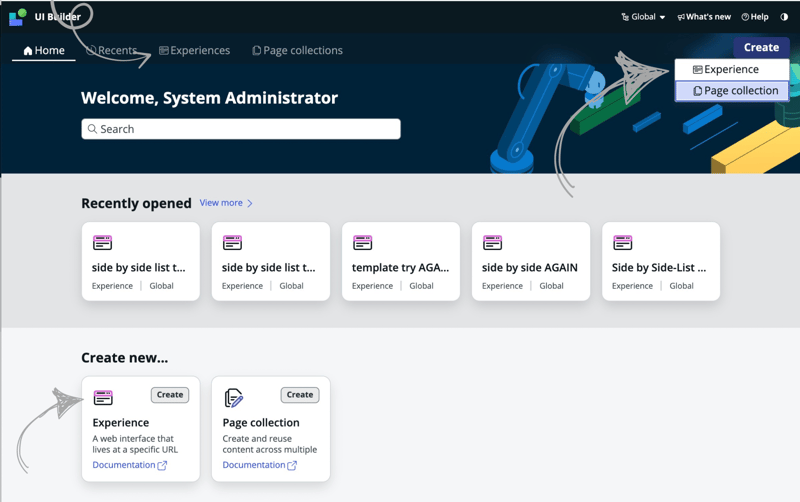Open the Global scope dropdown
This screenshot has height=502, width=800.
[x=643, y=17]
